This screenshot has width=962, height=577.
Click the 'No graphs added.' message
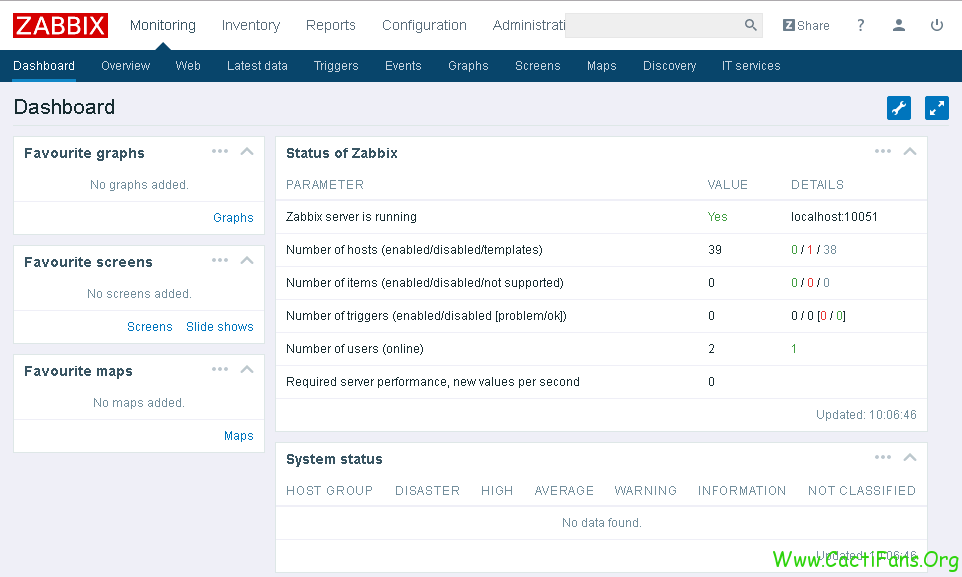click(x=139, y=185)
